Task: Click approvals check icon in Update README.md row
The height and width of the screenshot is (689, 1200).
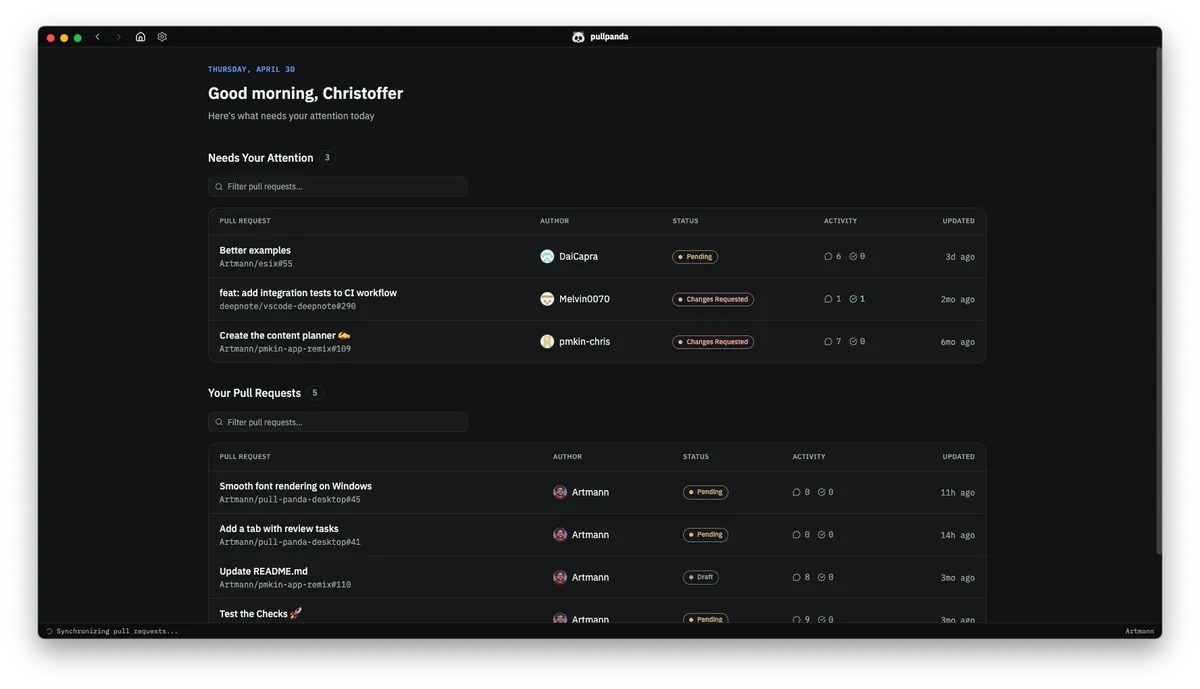Action: pos(821,577)
